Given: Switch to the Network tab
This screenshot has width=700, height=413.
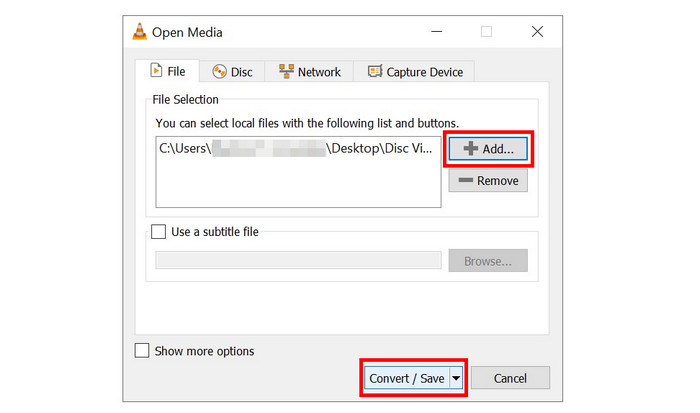Looking at the screenshot, I should coord(309,72).
